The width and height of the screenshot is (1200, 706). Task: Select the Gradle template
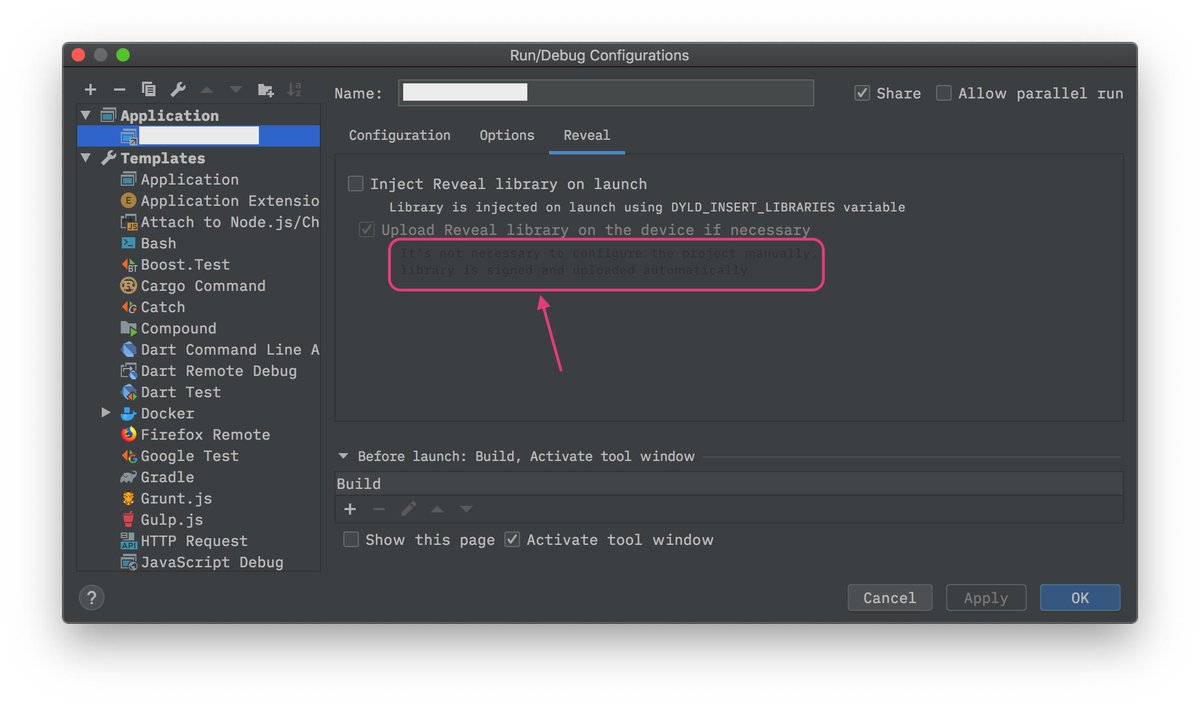tap(167, 477)
